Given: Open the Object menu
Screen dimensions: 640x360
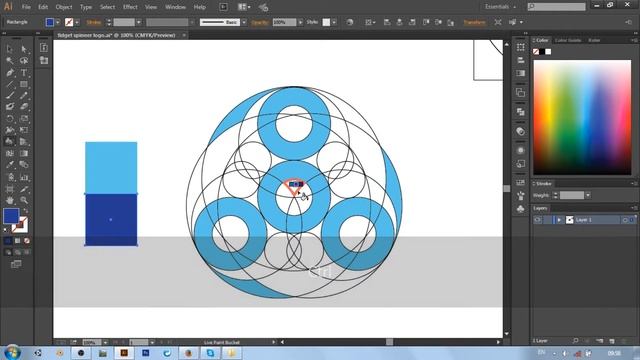Looking at the screenshot, I should pyautogui.click(x=64, y=7).
